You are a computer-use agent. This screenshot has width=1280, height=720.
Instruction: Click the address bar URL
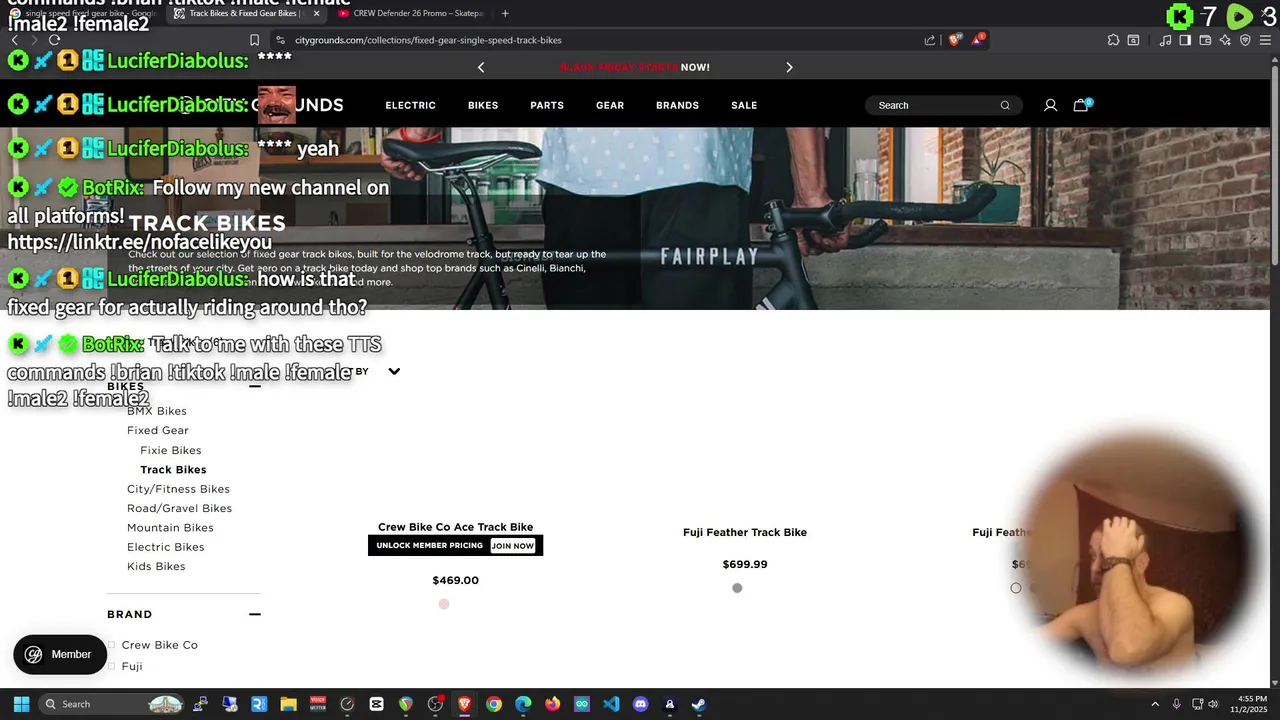click(428, 40)
